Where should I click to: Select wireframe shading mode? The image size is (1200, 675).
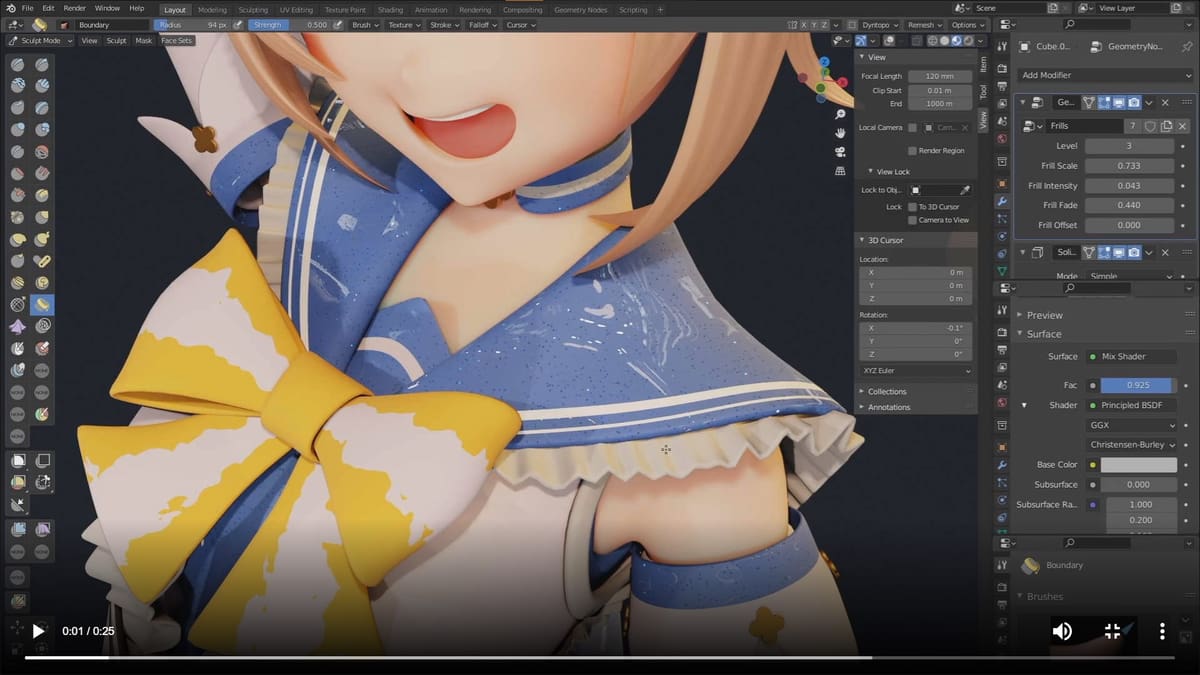pyautogui.click(x=932, y=41)
